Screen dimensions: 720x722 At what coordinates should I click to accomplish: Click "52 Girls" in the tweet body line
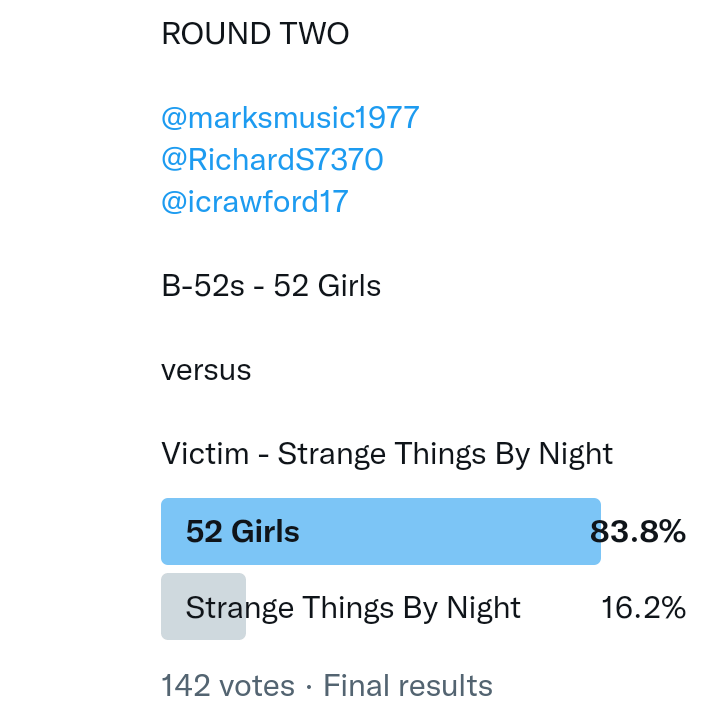tap(327, 286)
